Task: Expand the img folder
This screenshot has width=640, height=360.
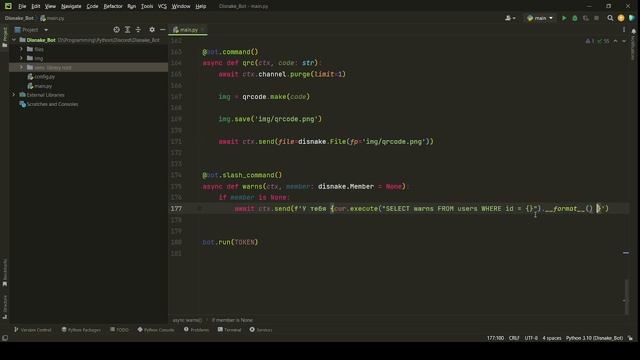Action: pos(21,58)
